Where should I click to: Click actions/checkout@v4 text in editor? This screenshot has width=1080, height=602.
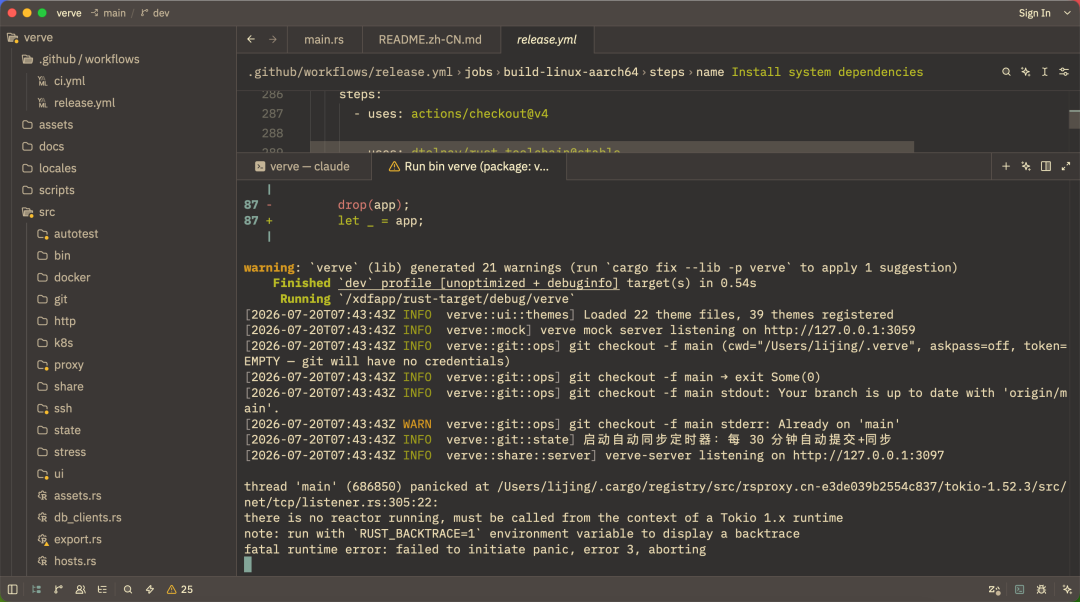coord(479,114)
